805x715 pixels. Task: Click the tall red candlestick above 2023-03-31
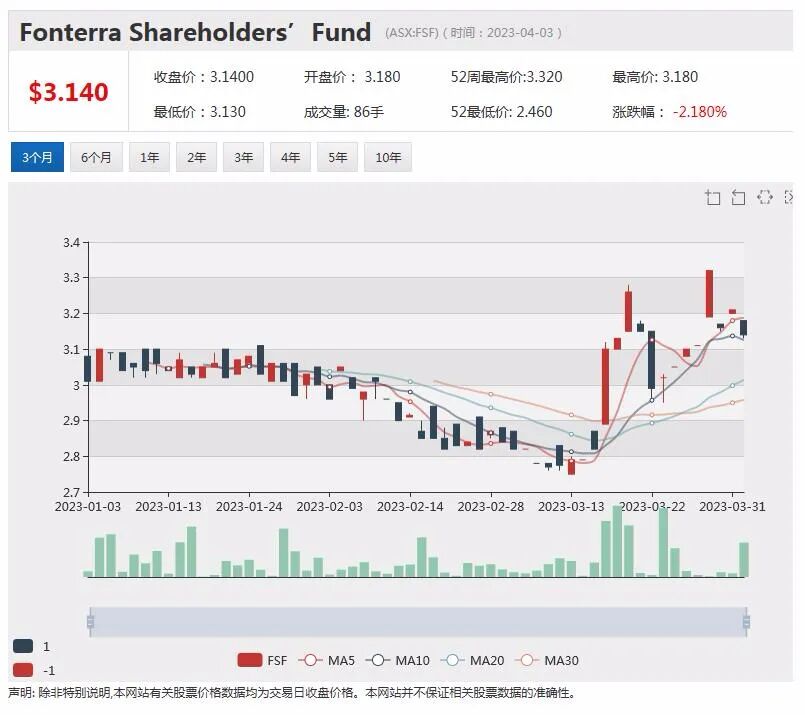(709, 294)
